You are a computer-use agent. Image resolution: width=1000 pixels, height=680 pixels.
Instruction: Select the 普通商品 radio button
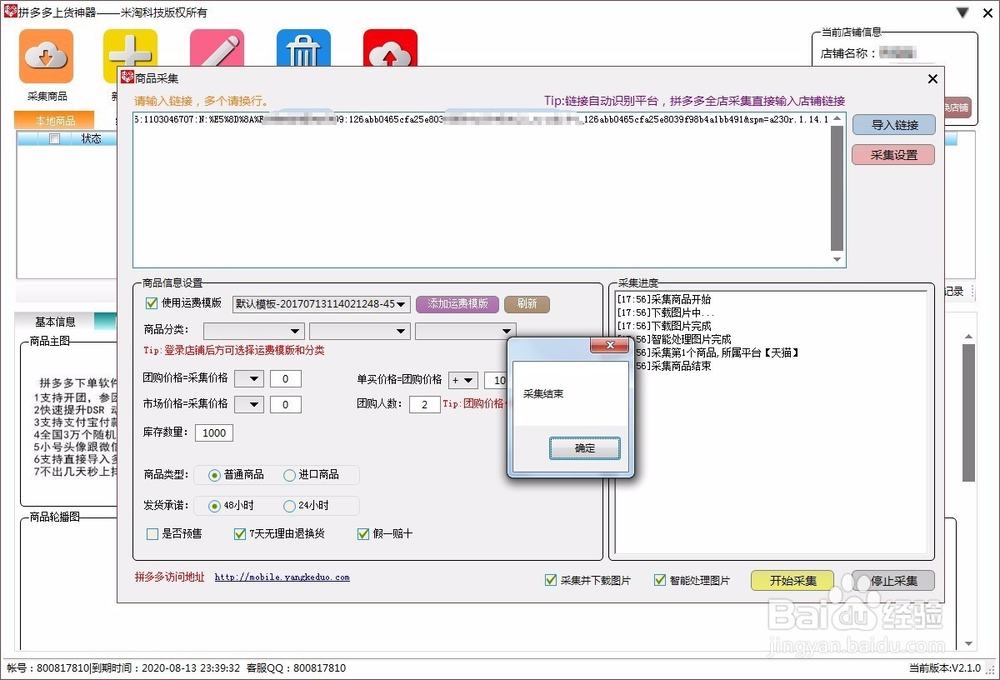click(x=214, y=475)
